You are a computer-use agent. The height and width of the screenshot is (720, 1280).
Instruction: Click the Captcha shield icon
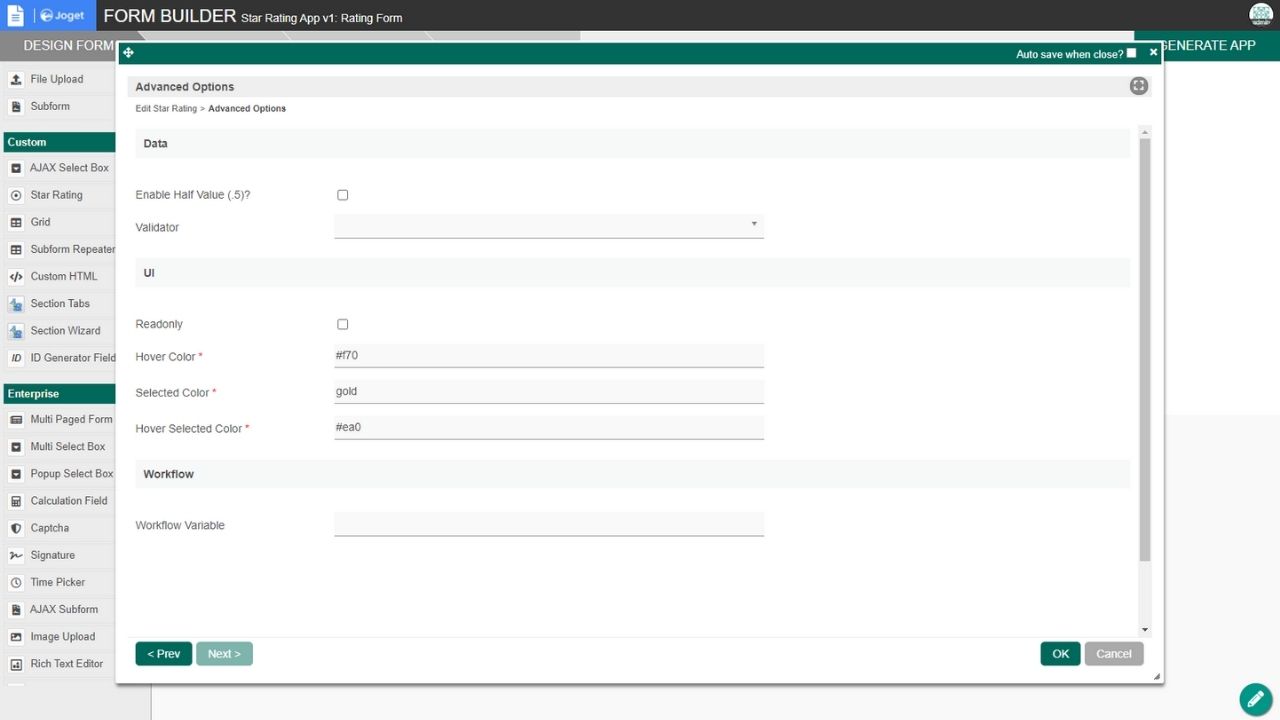click(x=16, y=529)
